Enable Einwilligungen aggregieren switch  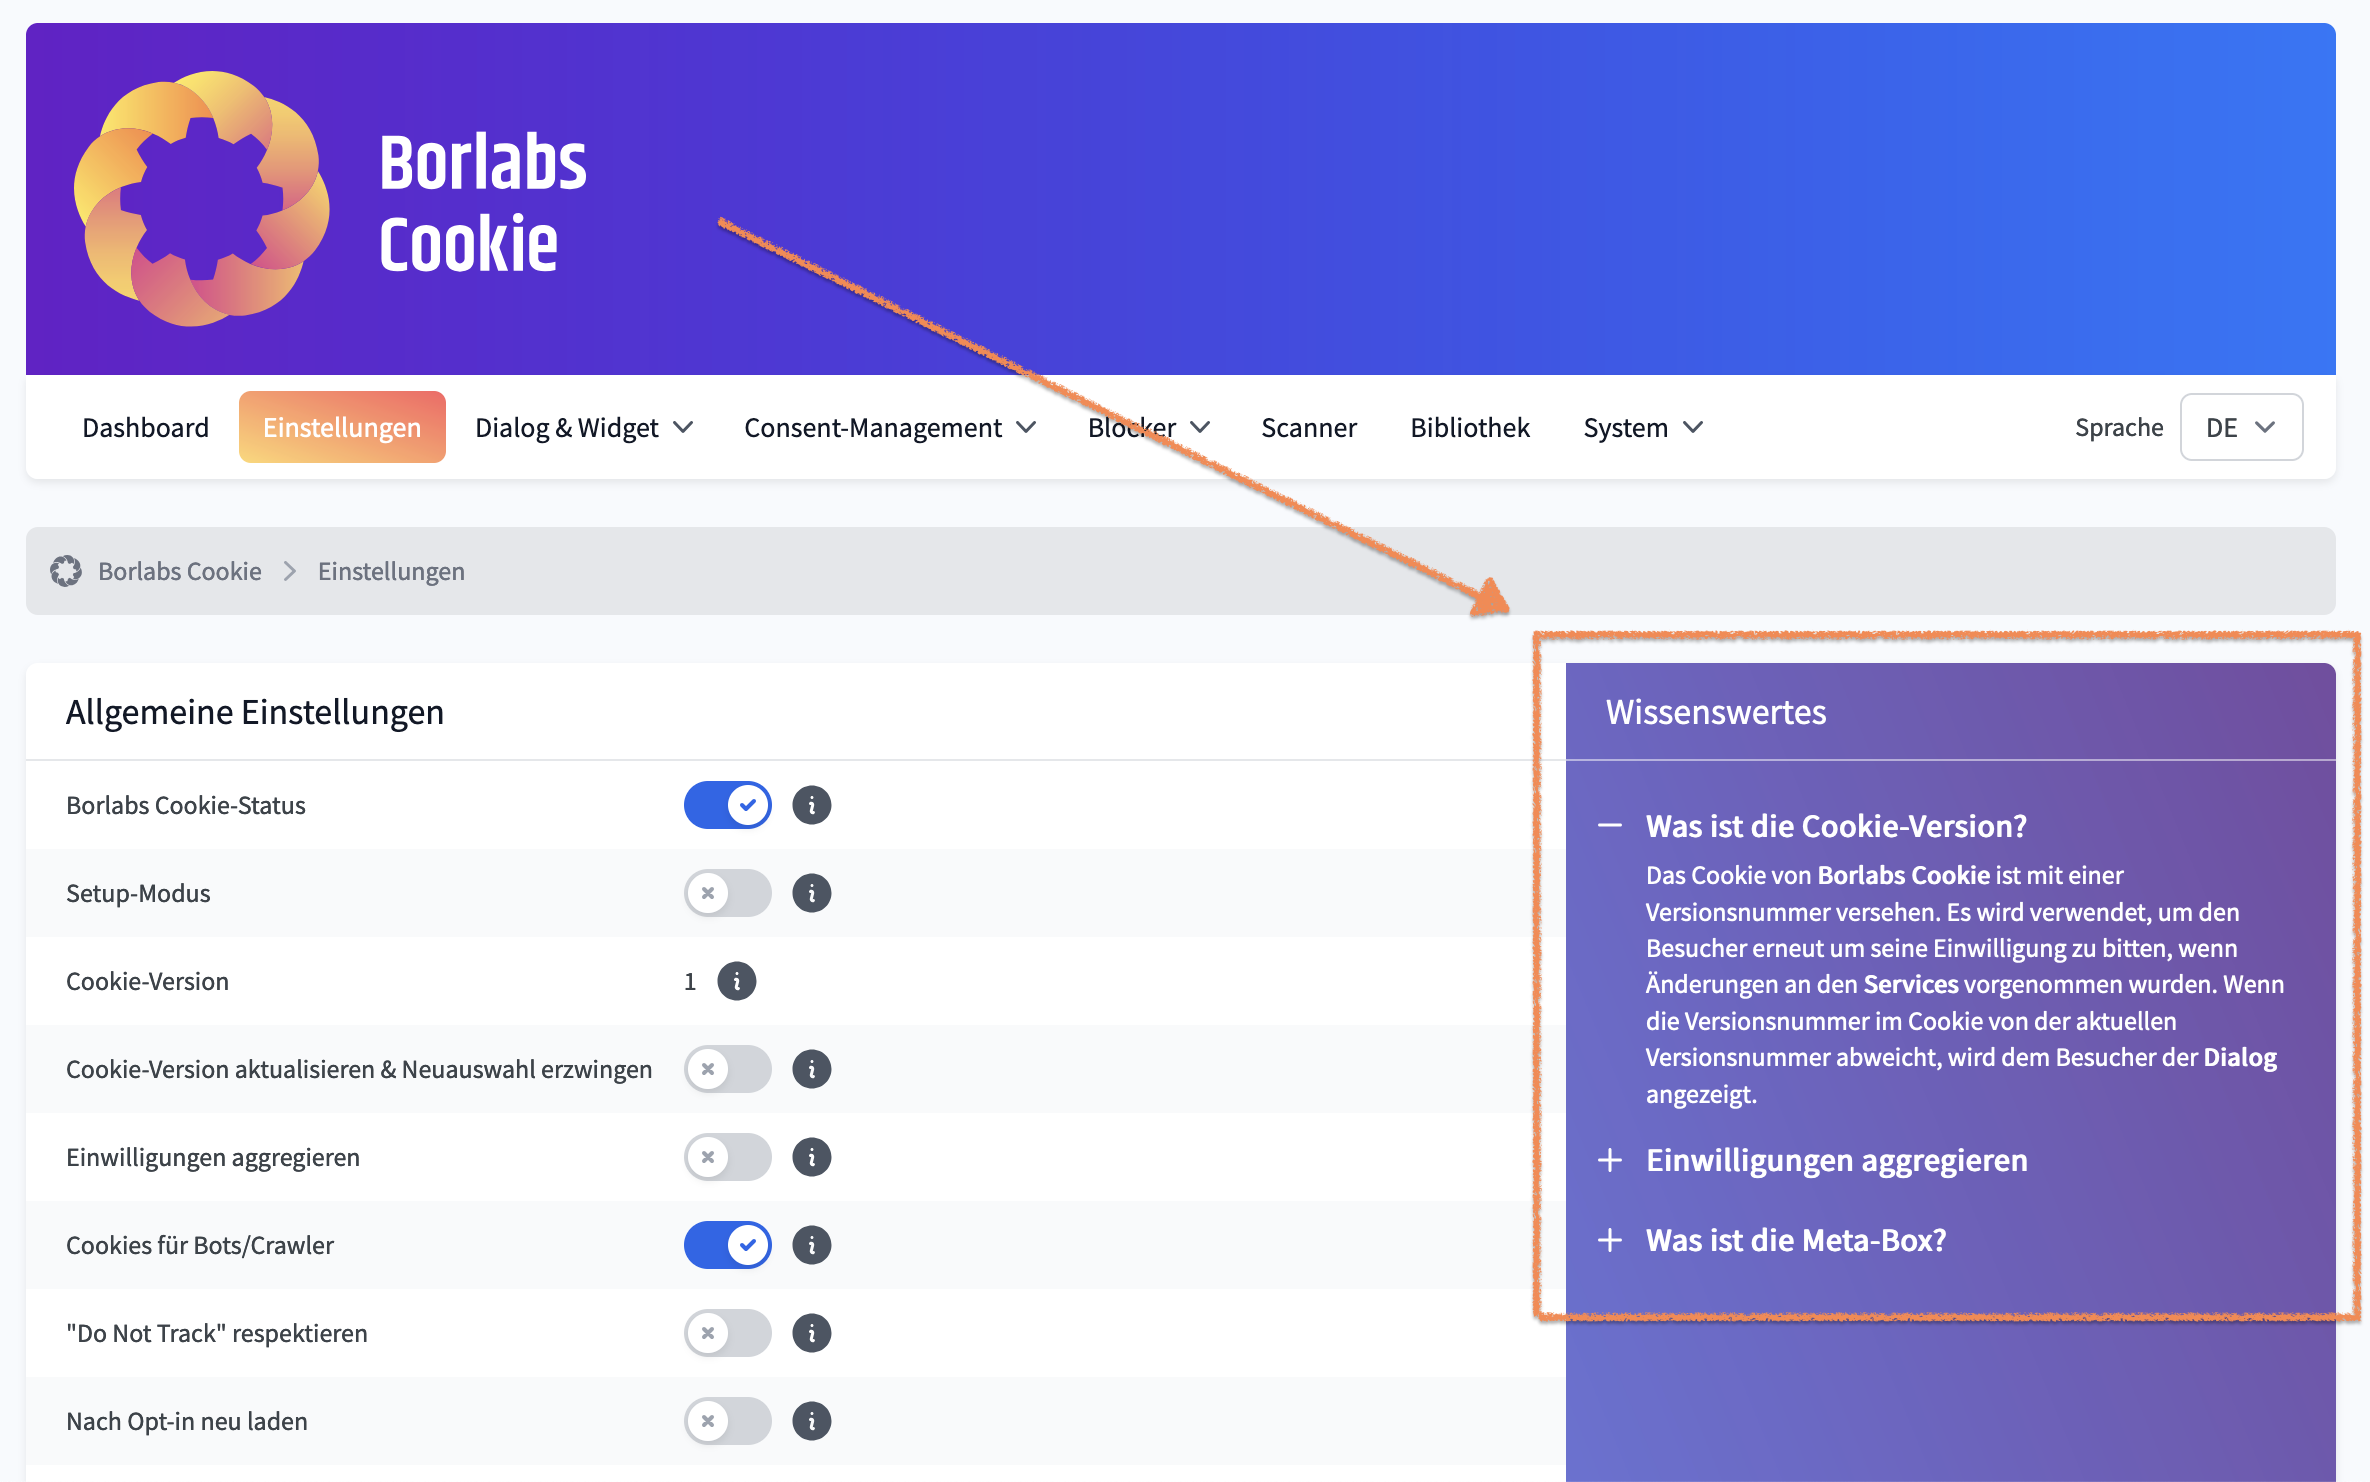[x=728, y=1157]
